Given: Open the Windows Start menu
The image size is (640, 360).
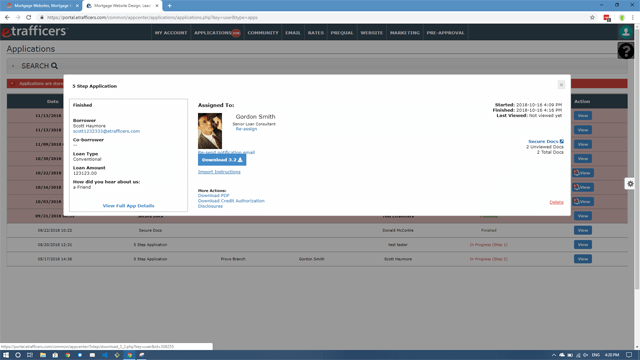Looking at the screenshot, I should [x=6, y=355].
